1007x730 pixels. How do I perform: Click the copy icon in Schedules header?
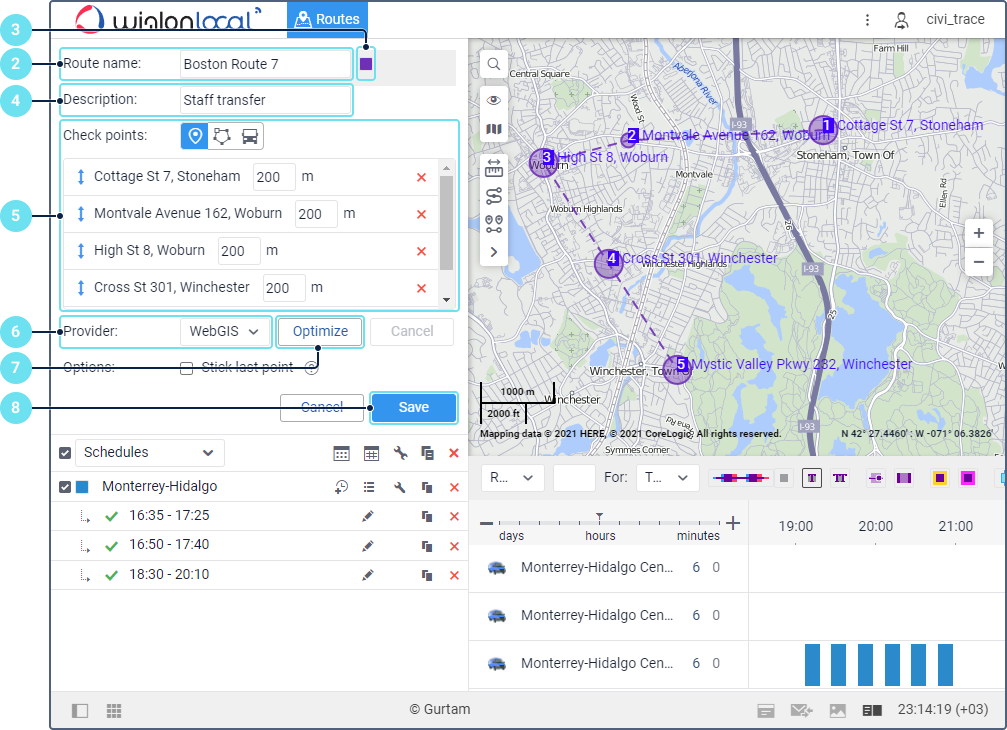tap(427, 453)
